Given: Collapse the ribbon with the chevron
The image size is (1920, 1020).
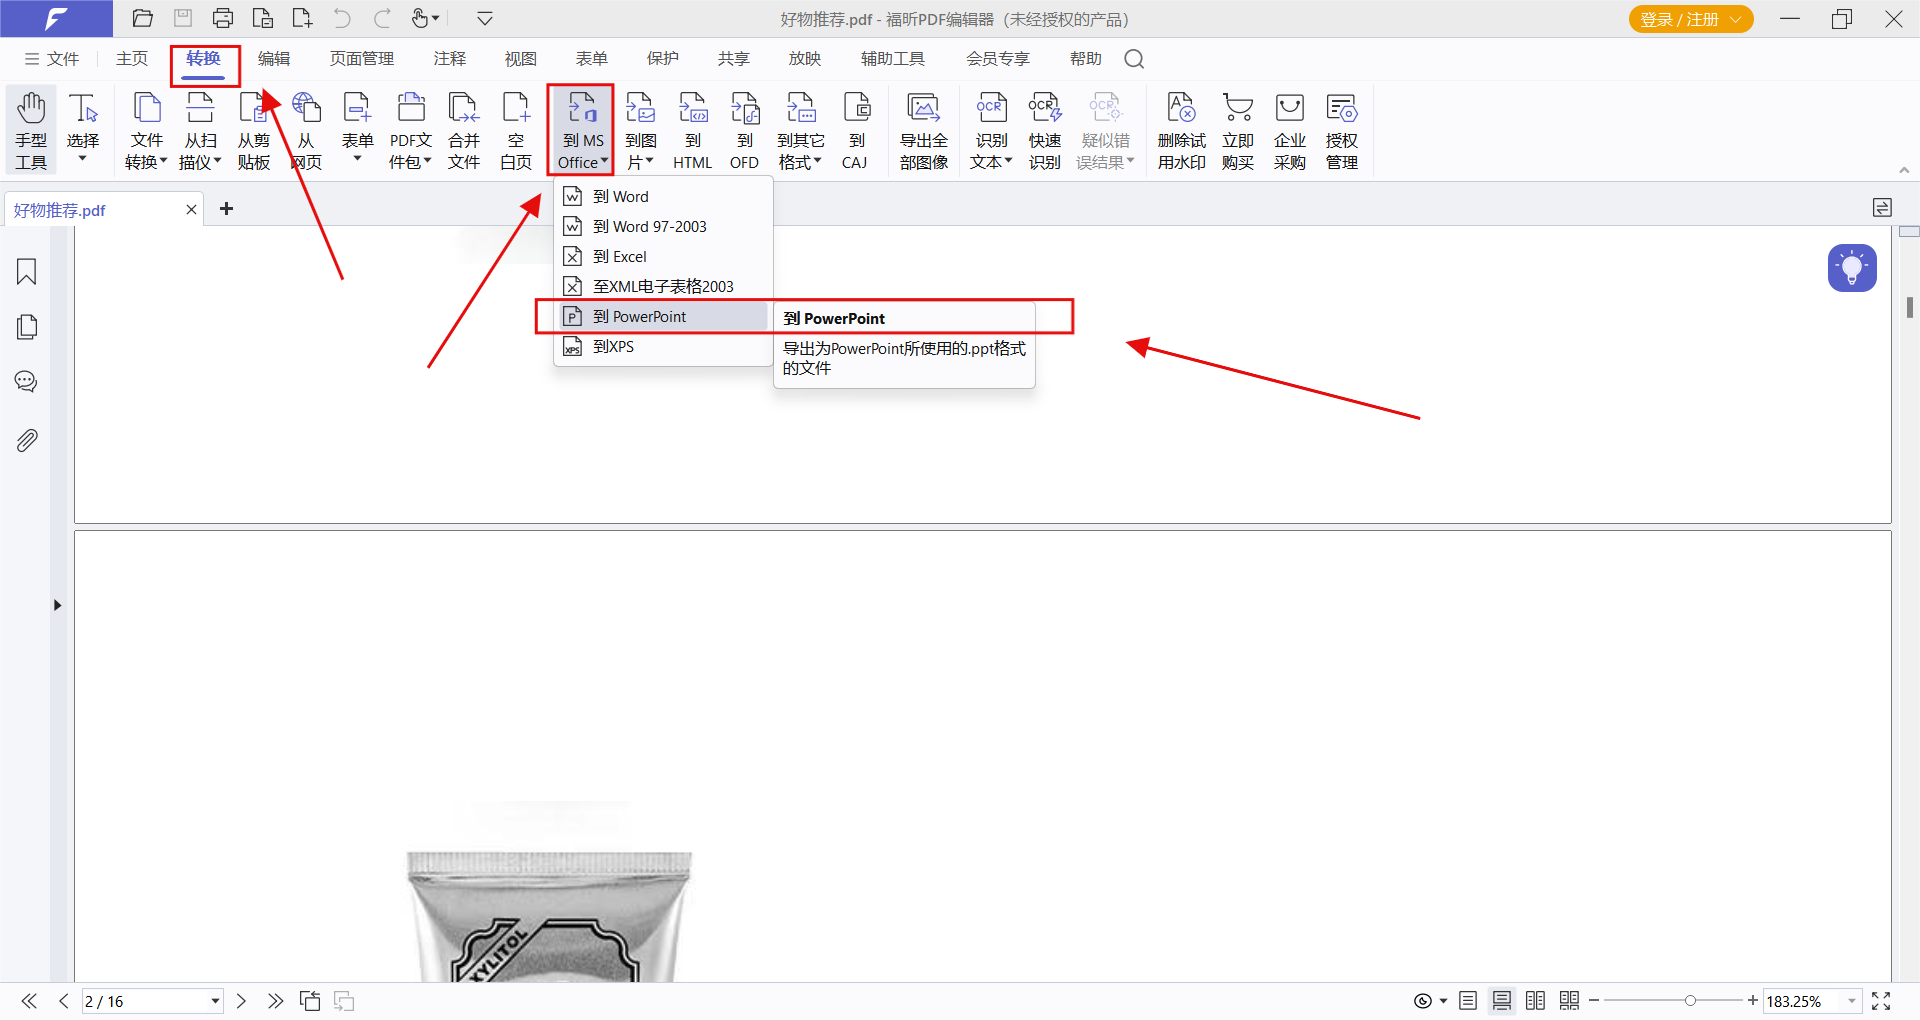Looking at the screenshot, I should coord(1904,170).
